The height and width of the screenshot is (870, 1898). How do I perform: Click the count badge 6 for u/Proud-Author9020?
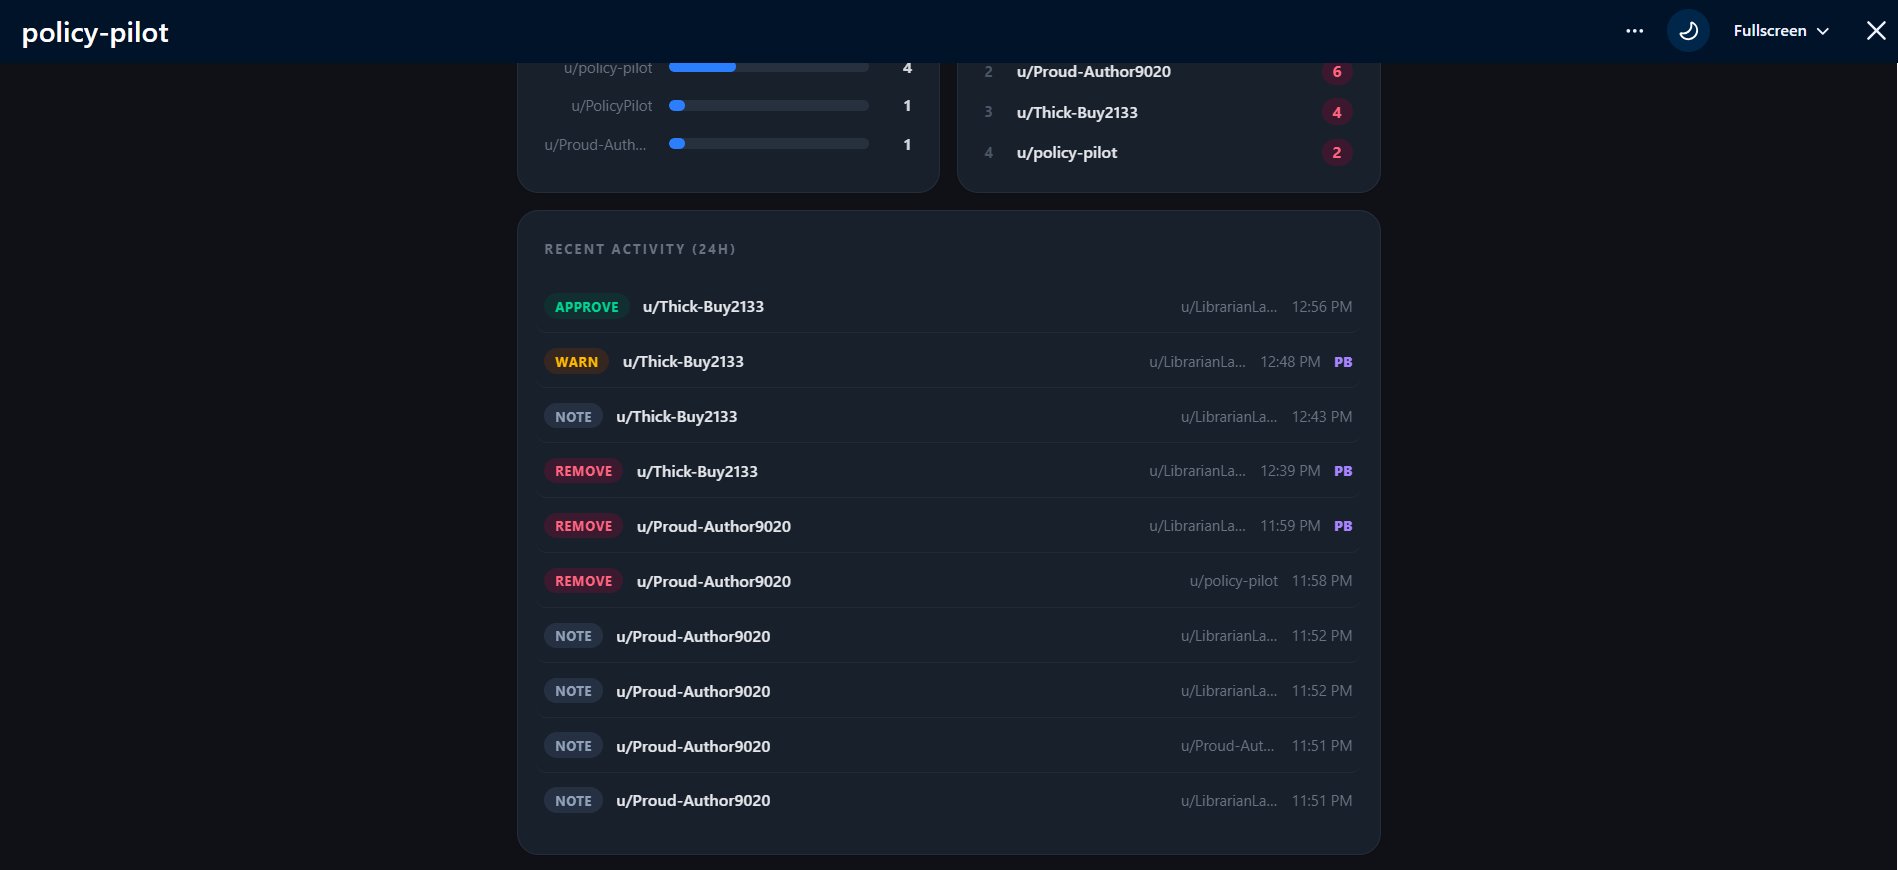pos(1337,72)
